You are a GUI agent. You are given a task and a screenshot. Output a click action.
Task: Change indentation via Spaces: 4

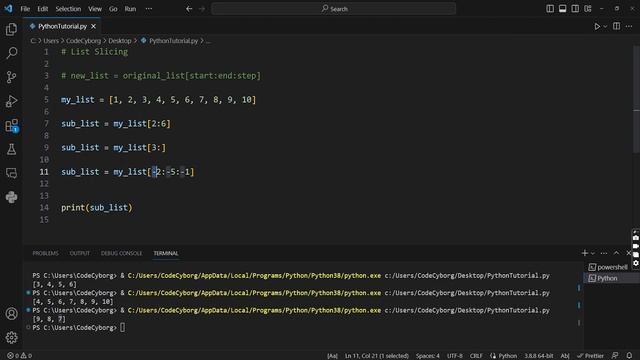tap(427, 356)
